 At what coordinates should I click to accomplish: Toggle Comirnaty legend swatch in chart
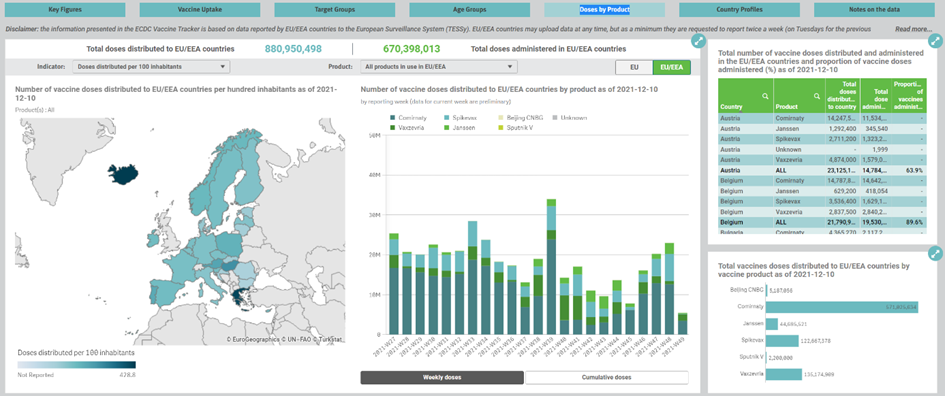point(393,118)
